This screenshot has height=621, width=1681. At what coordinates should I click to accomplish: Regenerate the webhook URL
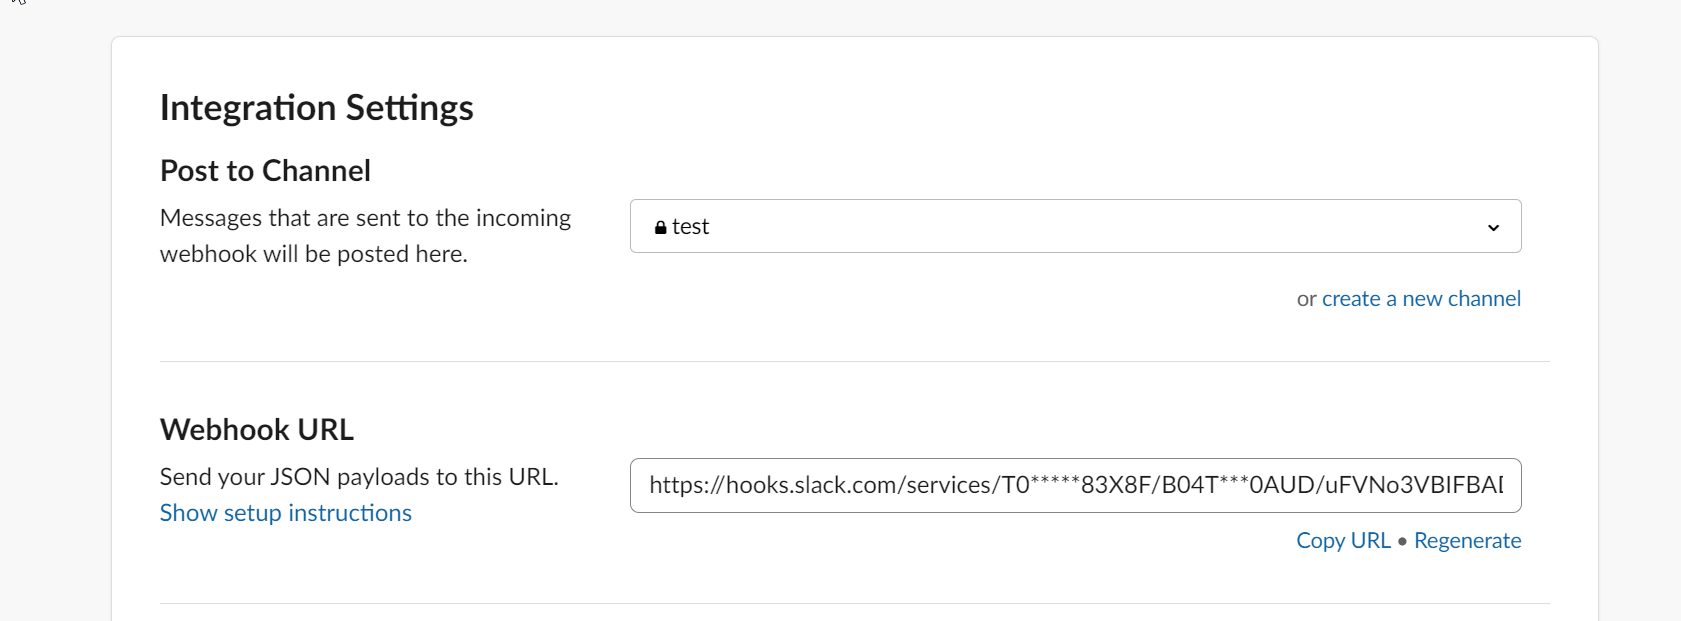point(1467,540)
